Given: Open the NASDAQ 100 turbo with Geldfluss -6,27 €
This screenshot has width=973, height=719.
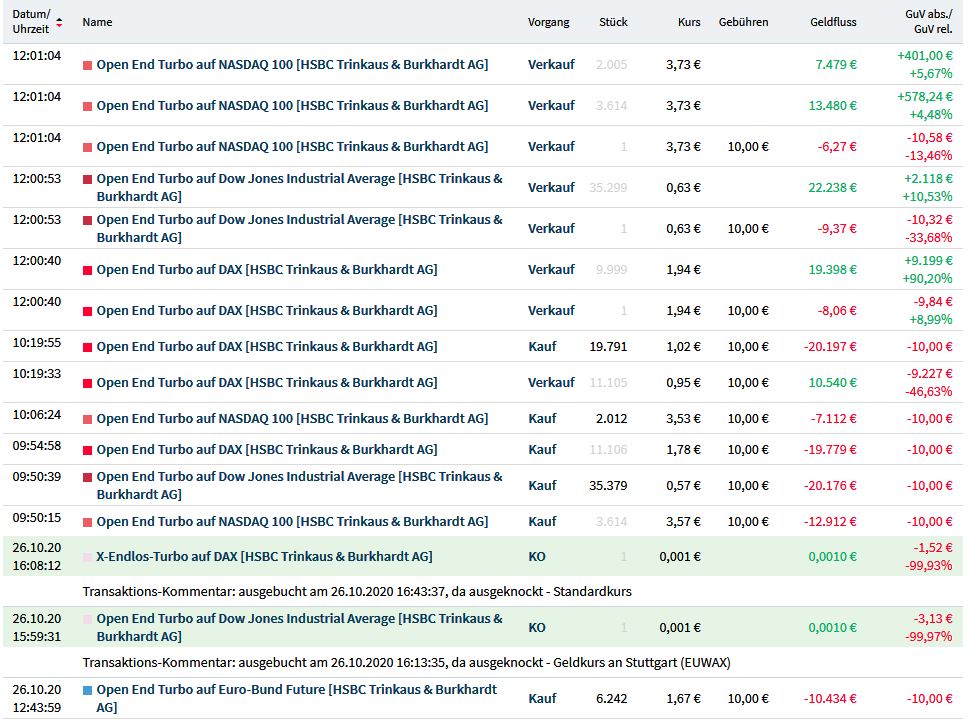Looking at the screenshot, I should click(292, 146).
